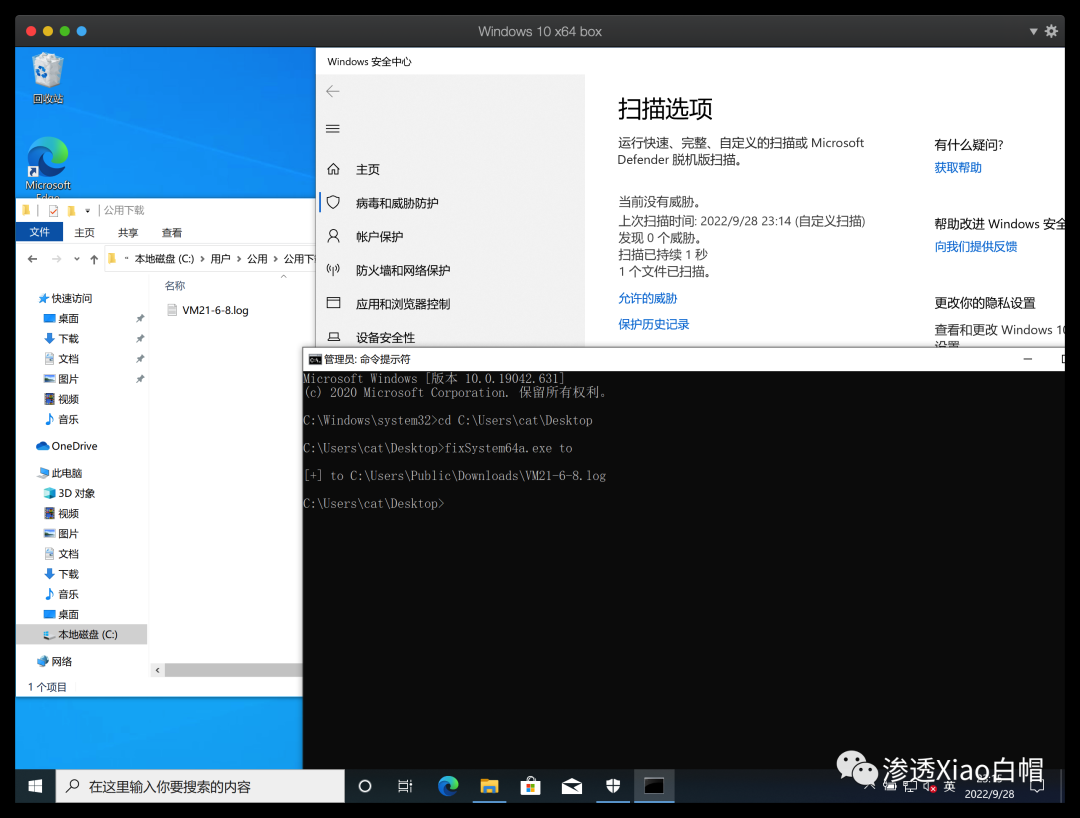This screenshot has width=1080, height=818.
Task: Open 保护历史记录 link
Action: click(654, 324)
